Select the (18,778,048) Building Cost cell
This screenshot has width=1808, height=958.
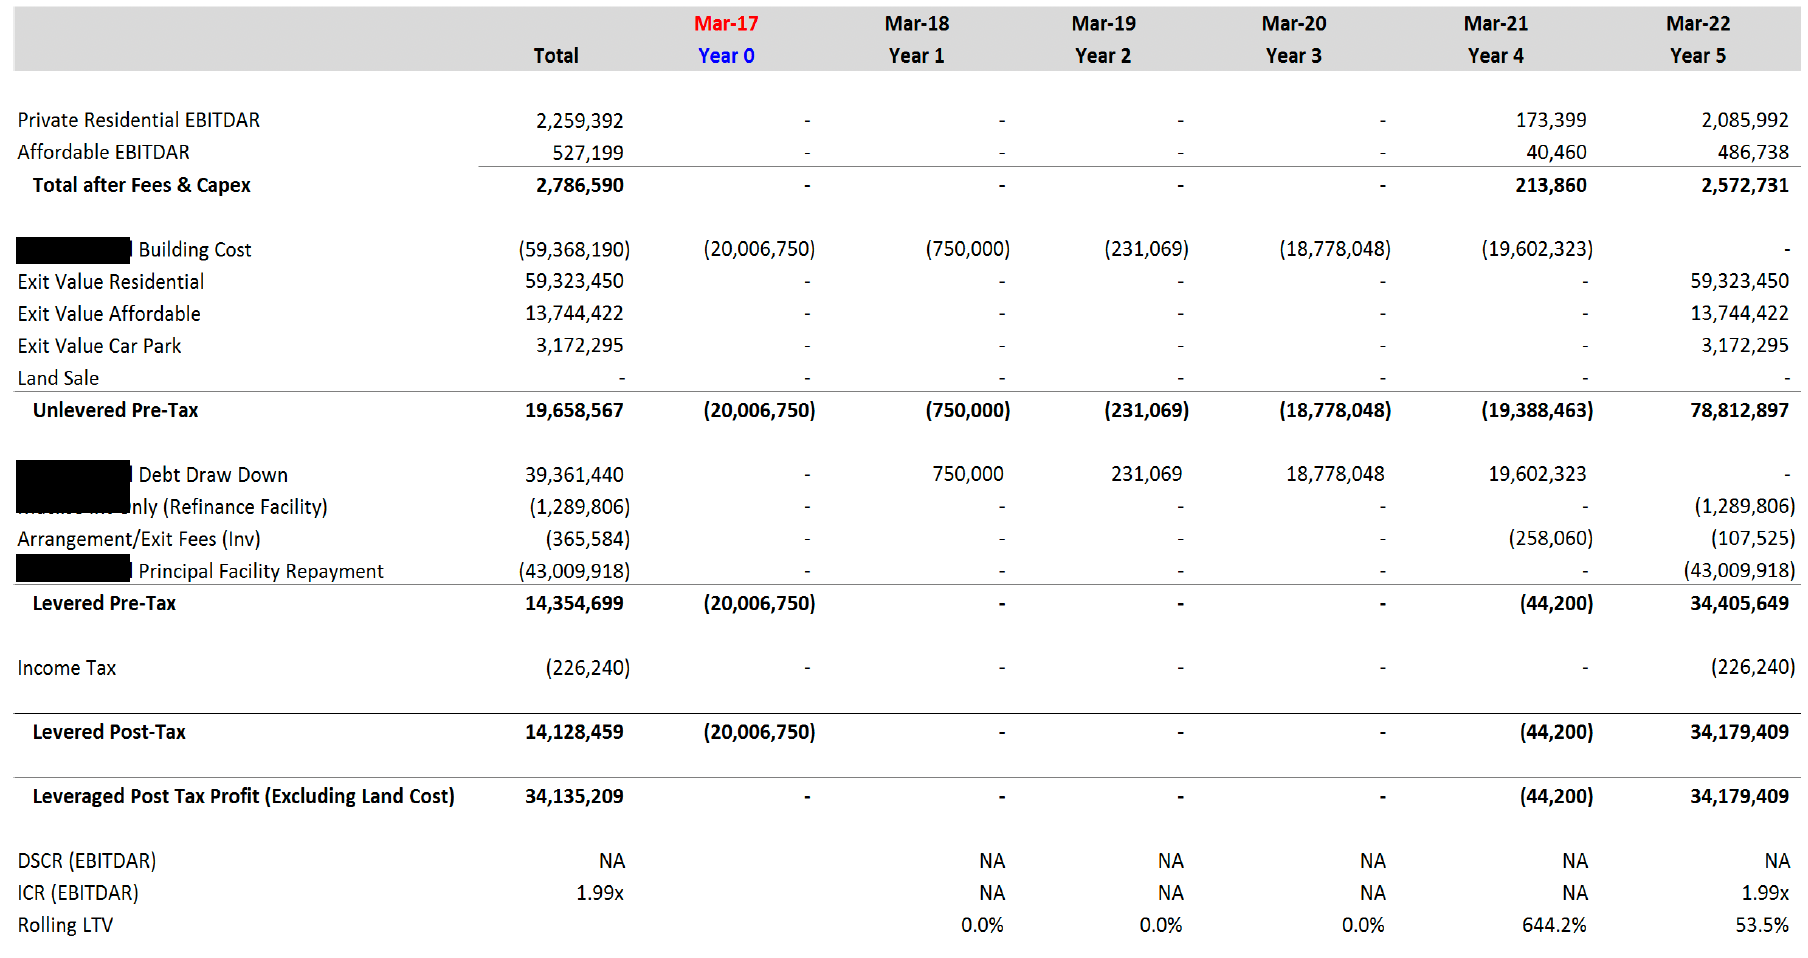pos(1335,249)
